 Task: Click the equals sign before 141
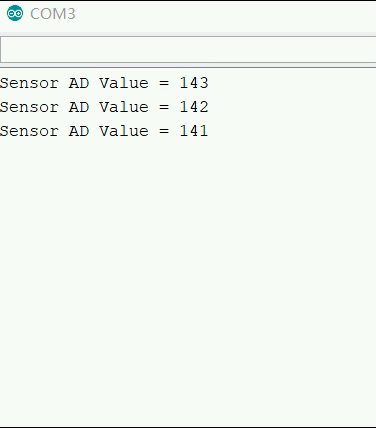164,131
